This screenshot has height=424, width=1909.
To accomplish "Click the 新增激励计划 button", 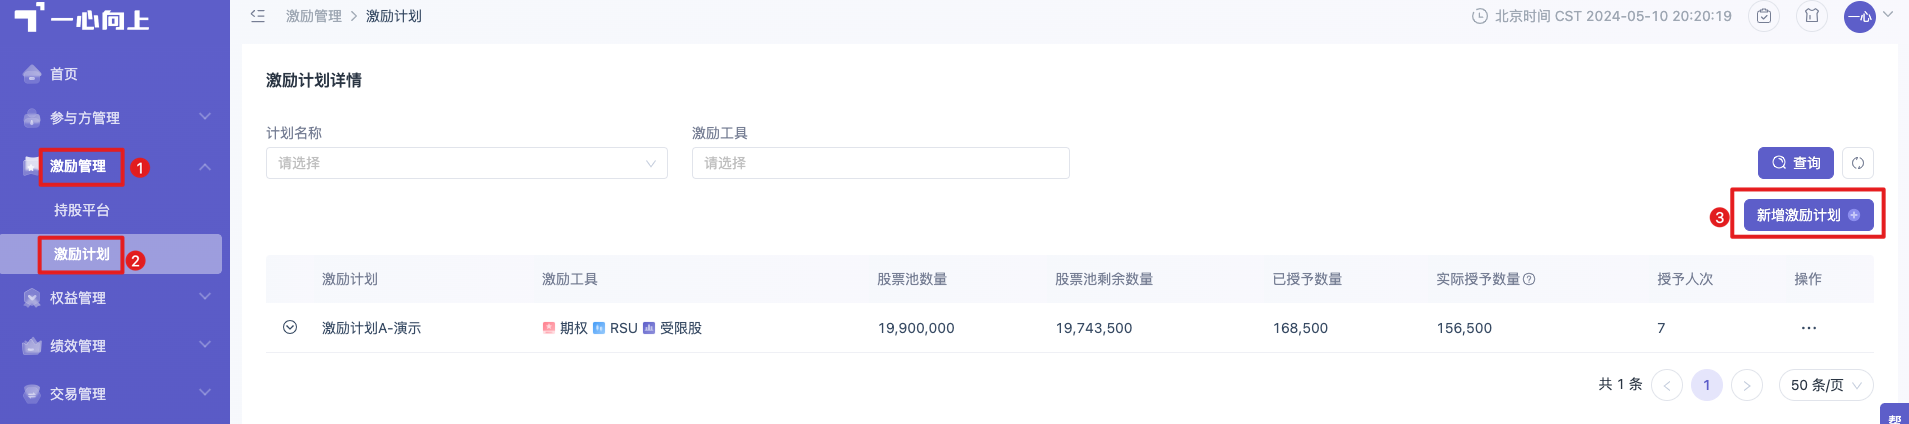I will click(1808, 215).
